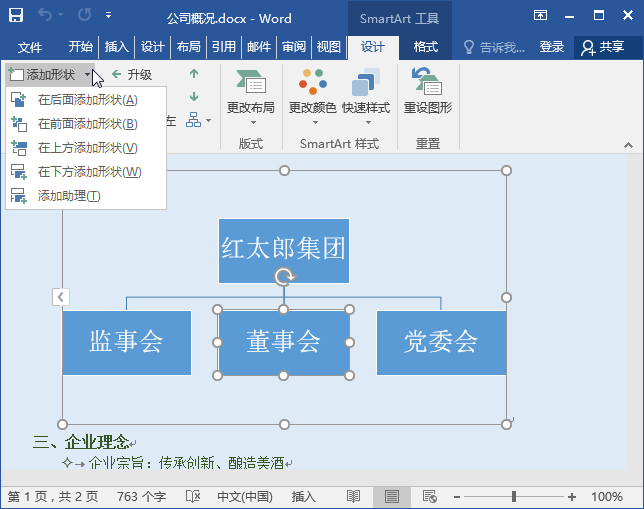
Task: Click the zoom slider handle
Action: pos(513,497)
